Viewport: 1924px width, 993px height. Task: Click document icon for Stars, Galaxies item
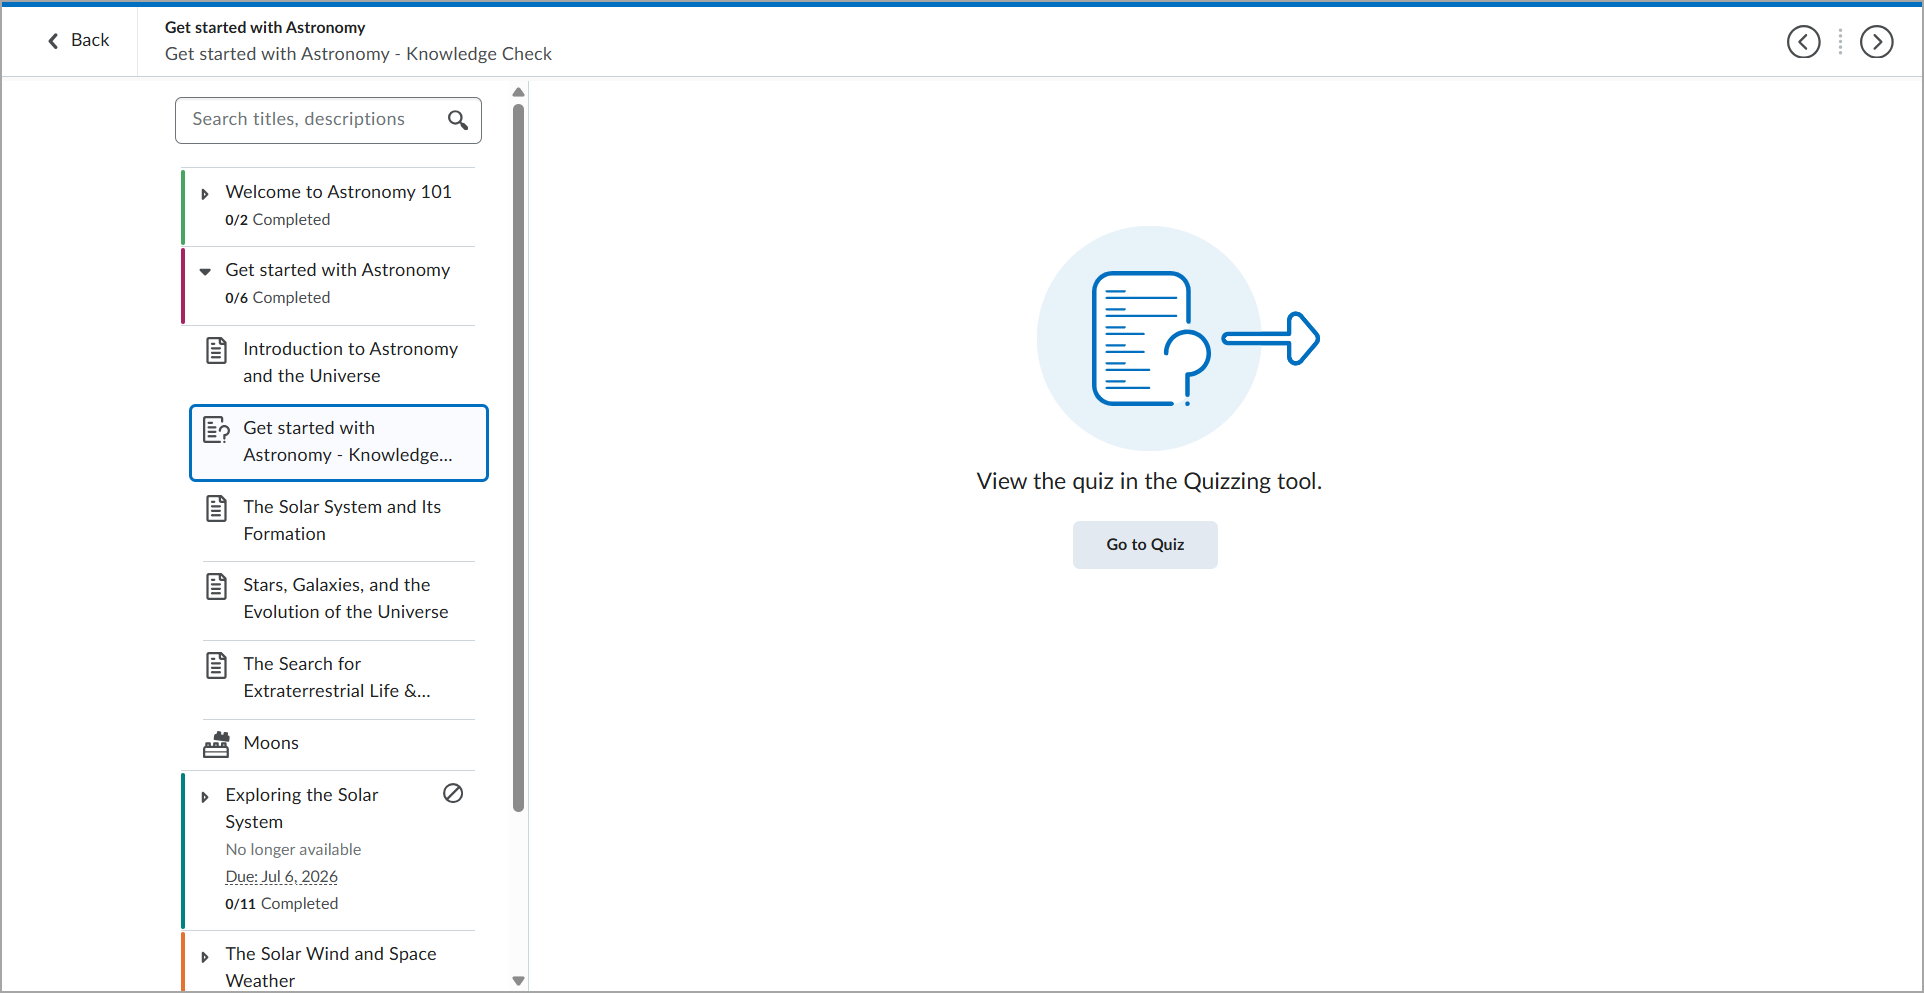tap(216, 586)
